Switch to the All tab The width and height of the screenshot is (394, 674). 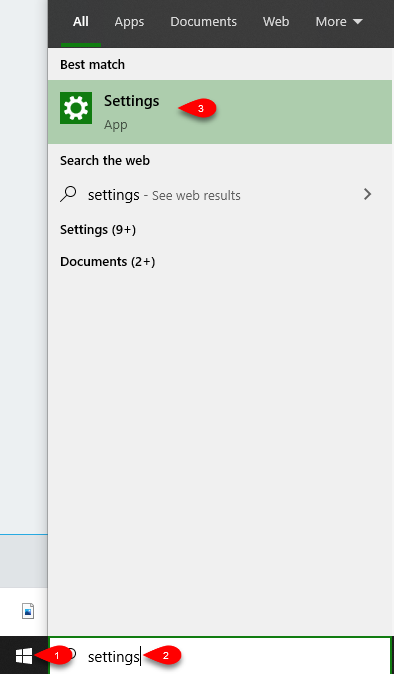pos(81,21)
